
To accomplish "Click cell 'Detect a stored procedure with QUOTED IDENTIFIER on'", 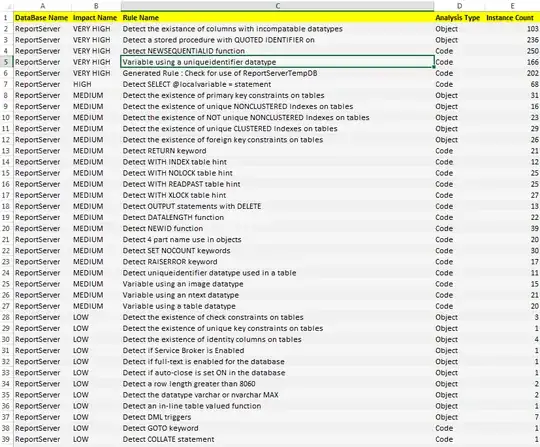I will 277,40.
